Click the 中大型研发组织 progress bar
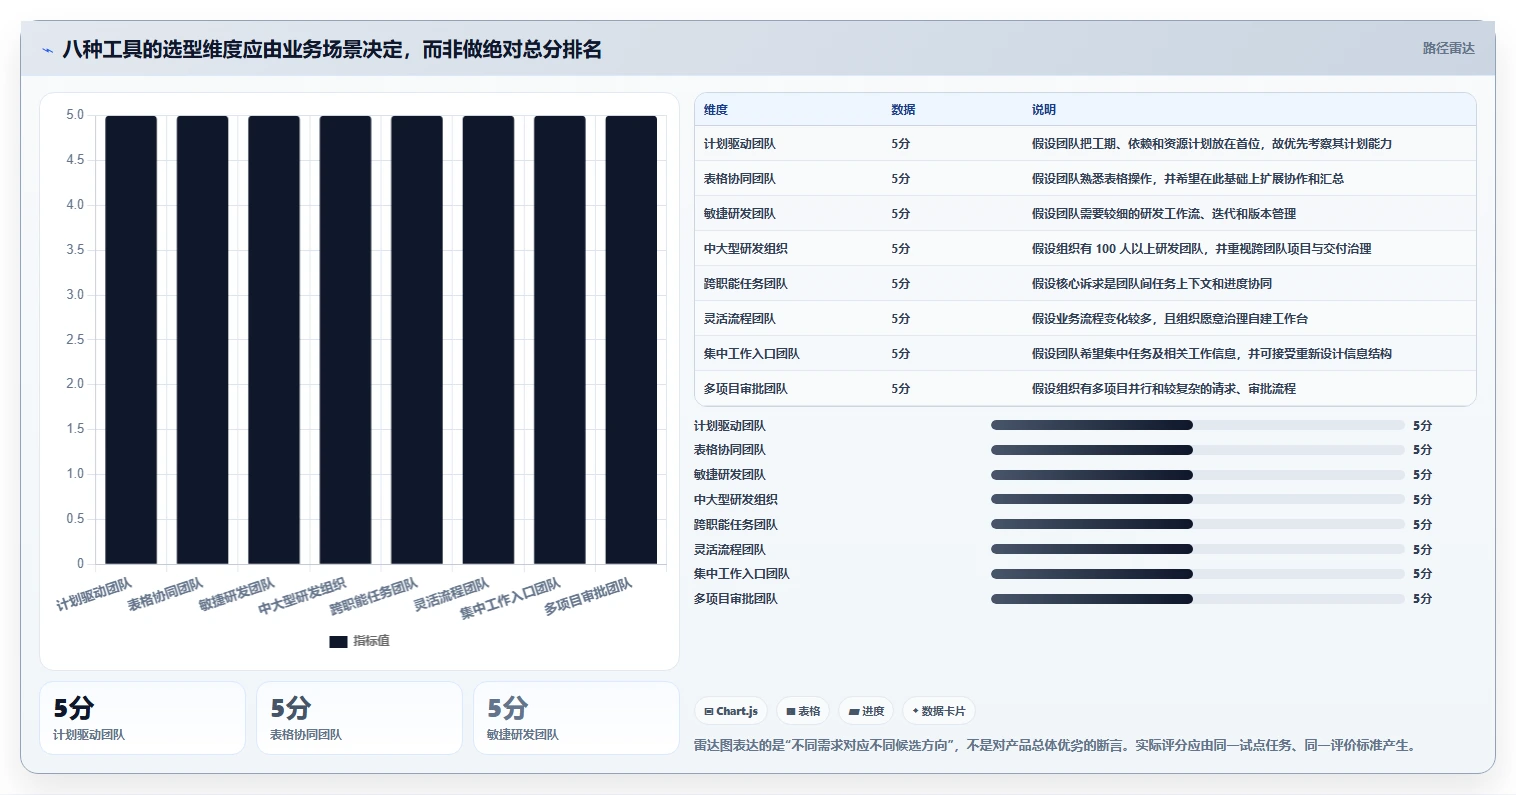This screenshot has height=795, width=1516. 1198,499
